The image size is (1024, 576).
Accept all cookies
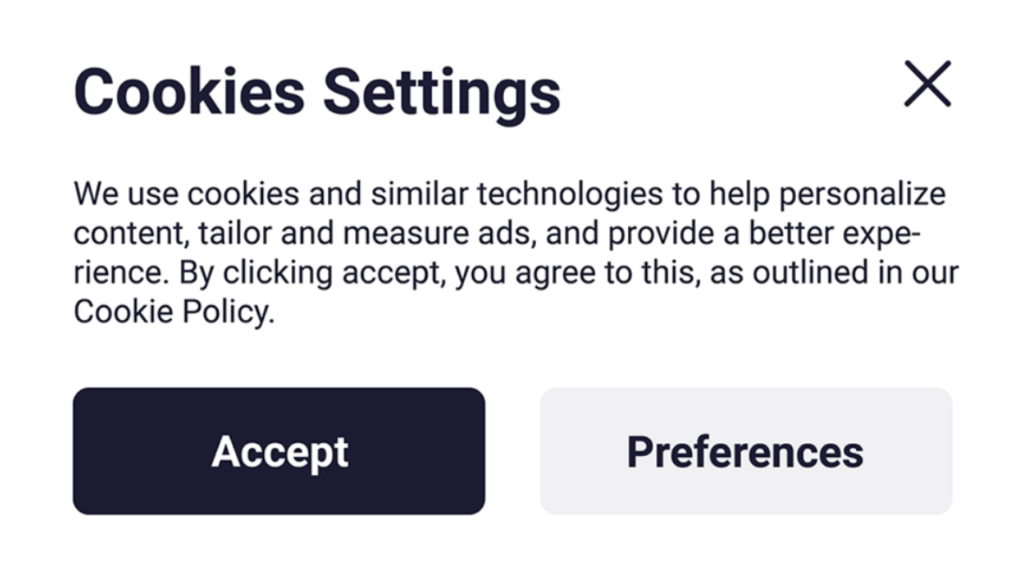[279, 452]
